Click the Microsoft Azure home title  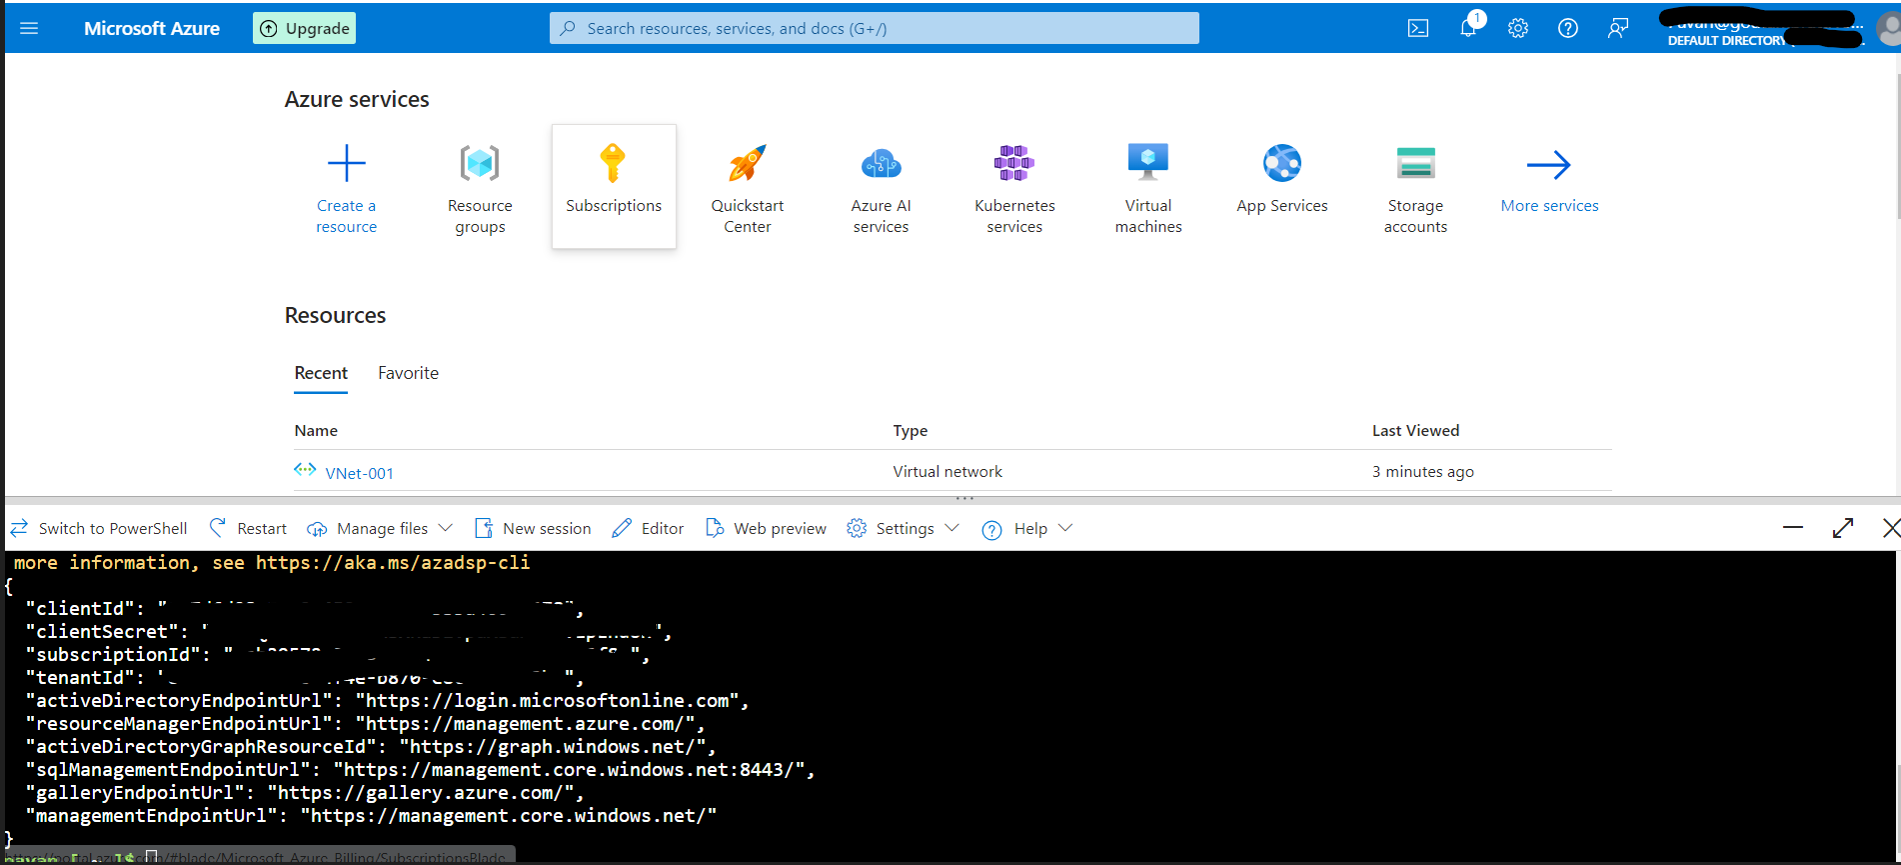(152, 28)
